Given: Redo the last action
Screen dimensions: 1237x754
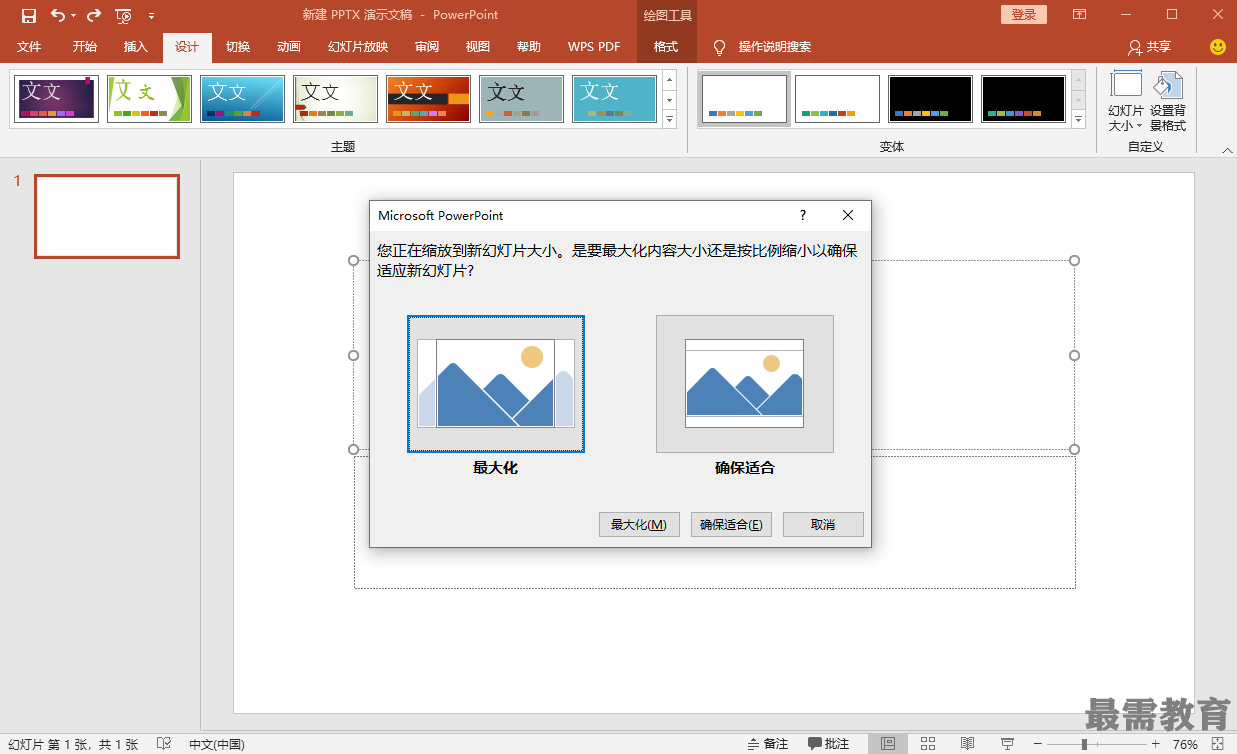Looking at the screenshot, I should 94,15.
